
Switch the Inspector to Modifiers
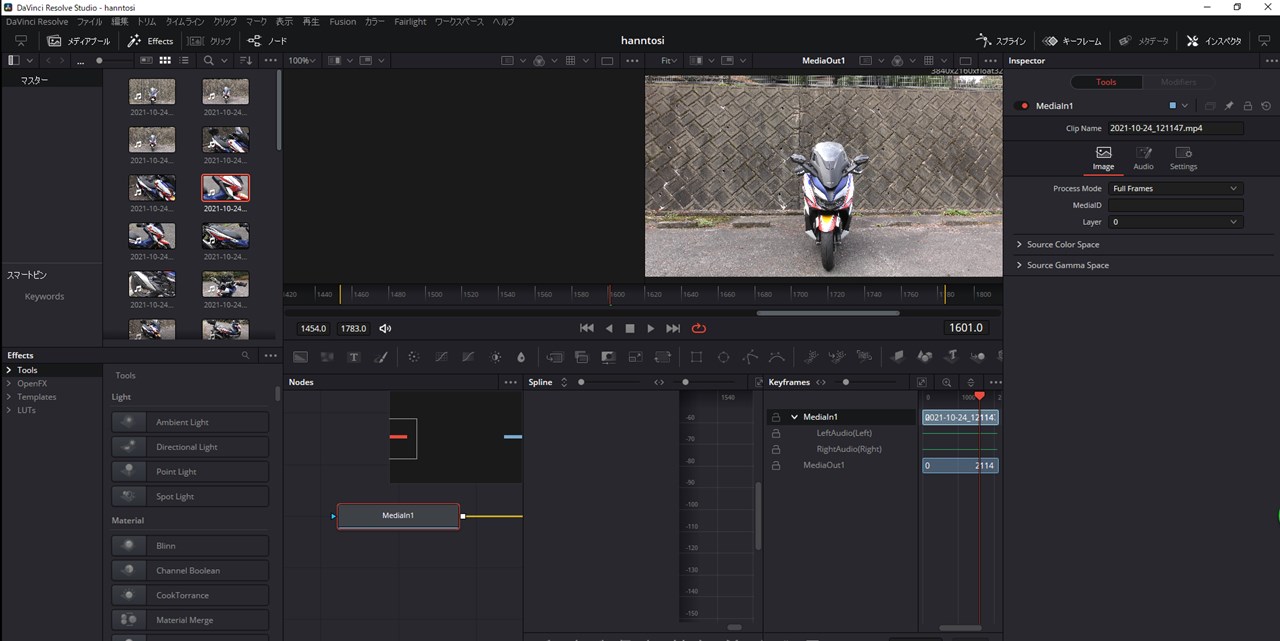(1177, 82)
